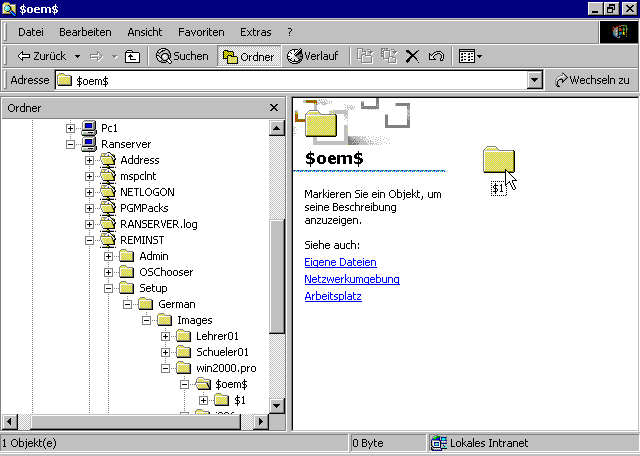Select the Admin folder icon
640x456 pixels.
tap(127, 256)
